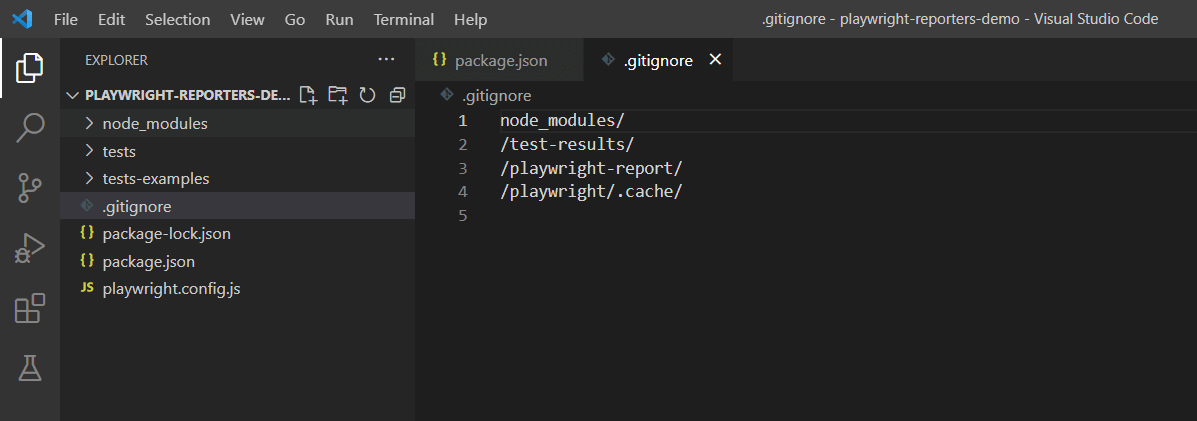Open playwright.config.js from the file tree

[x=171, y=289]
